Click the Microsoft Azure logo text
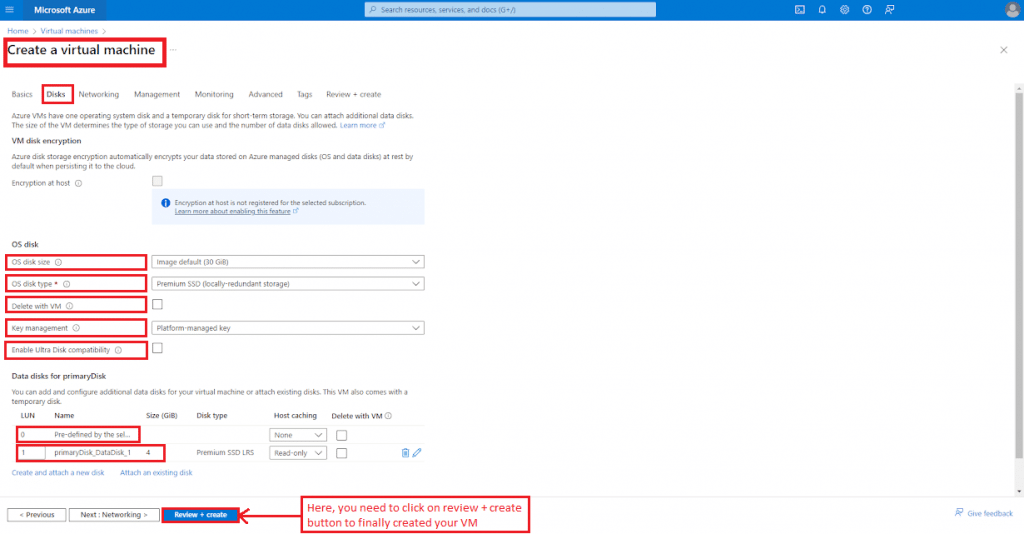Image resolution: width=1024 pixels, height=534 pixels. click(x=65, y=10)
